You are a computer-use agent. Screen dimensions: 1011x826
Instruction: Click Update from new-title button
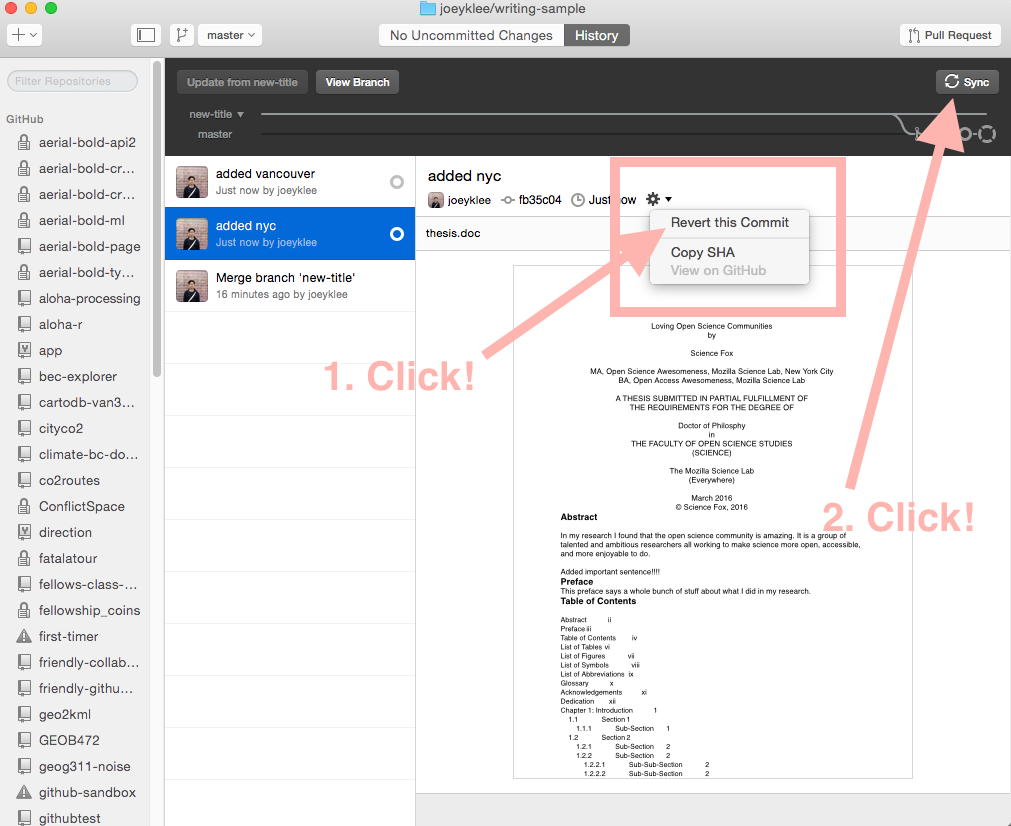coord(242,82)
